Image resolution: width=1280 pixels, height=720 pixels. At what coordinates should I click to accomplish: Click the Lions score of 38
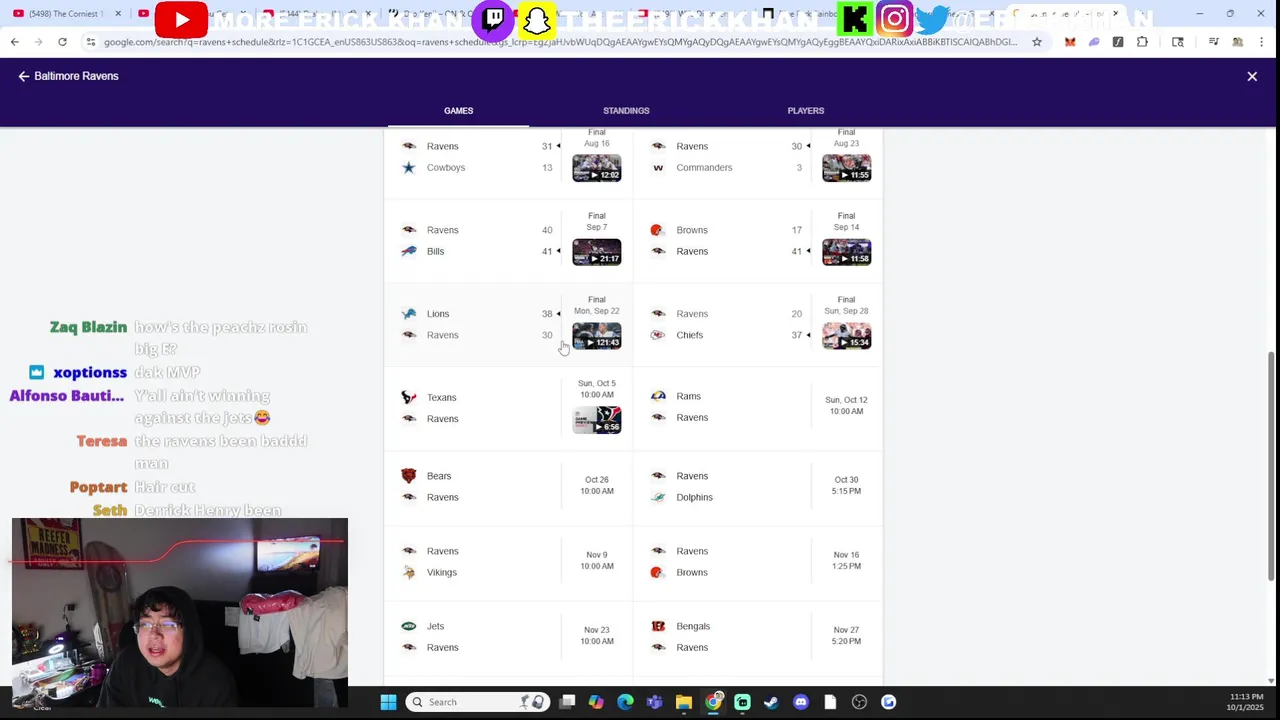tap(547, 314)
